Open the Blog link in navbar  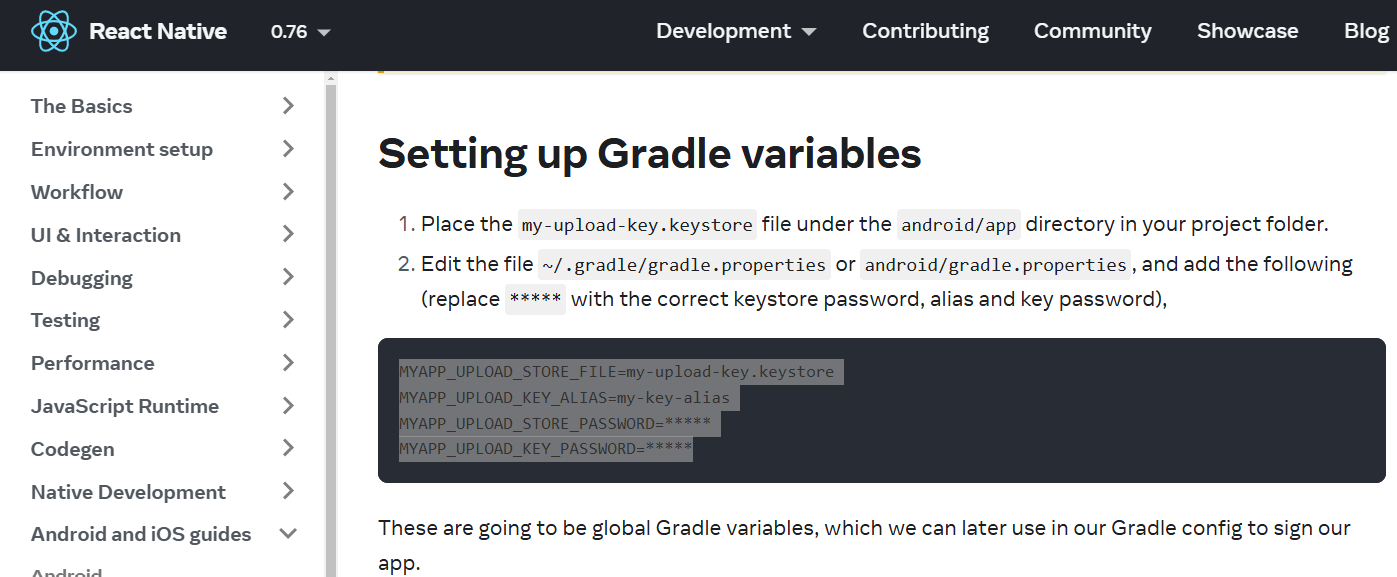click(1367, 31)
